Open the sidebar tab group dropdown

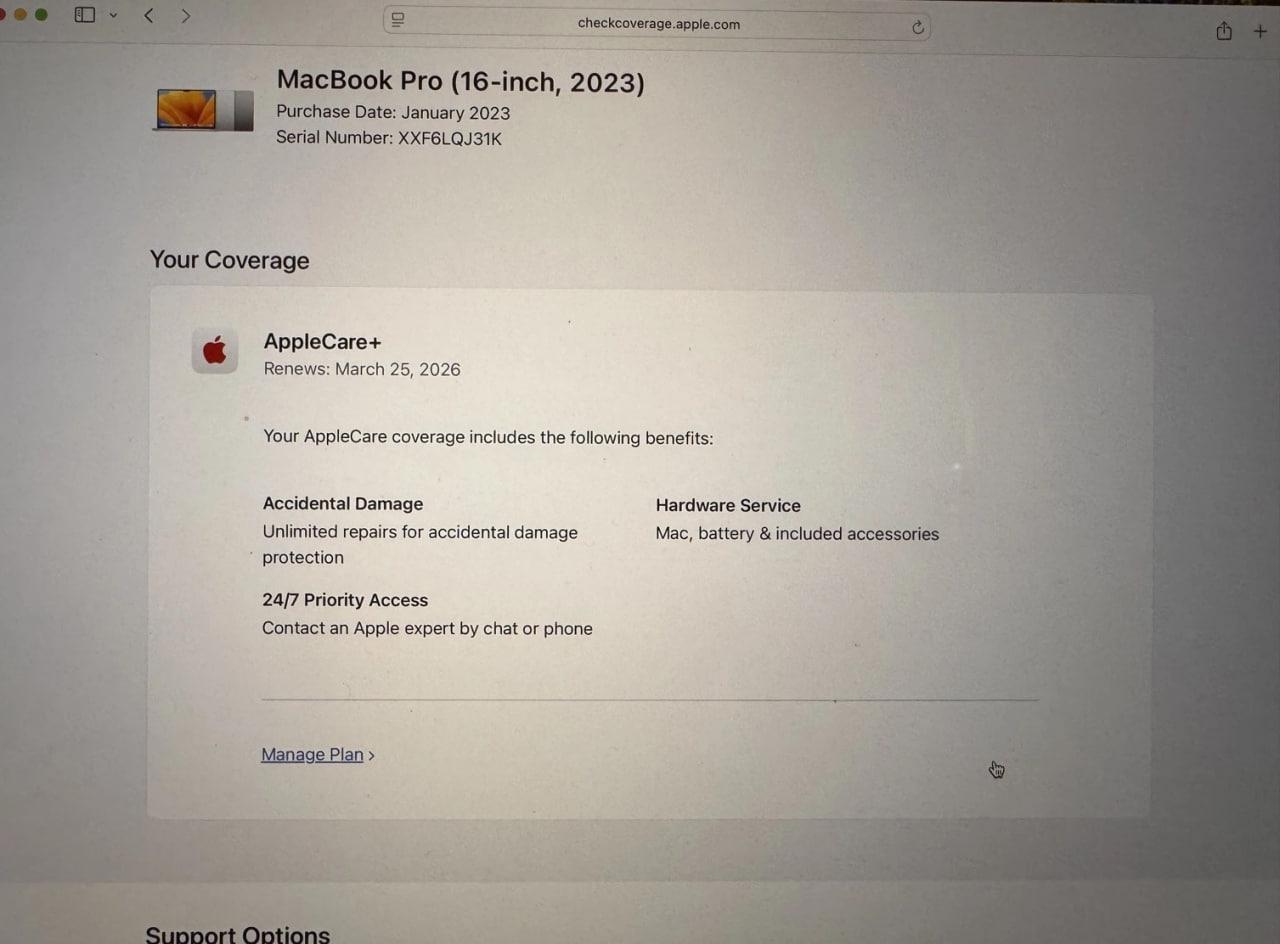tap(113, 16)
